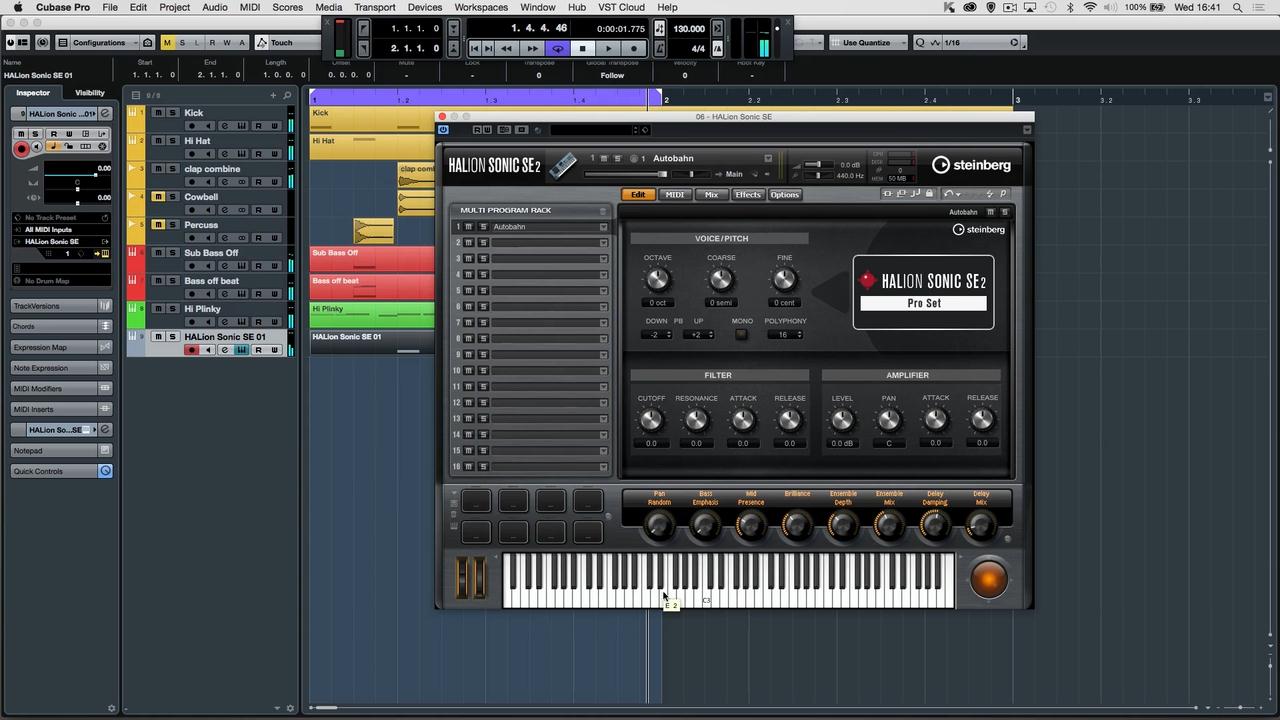Search tracks with the magnifier icon
Image resolution: width=1280 pixels, height=720 pixels.
(287, 95)
